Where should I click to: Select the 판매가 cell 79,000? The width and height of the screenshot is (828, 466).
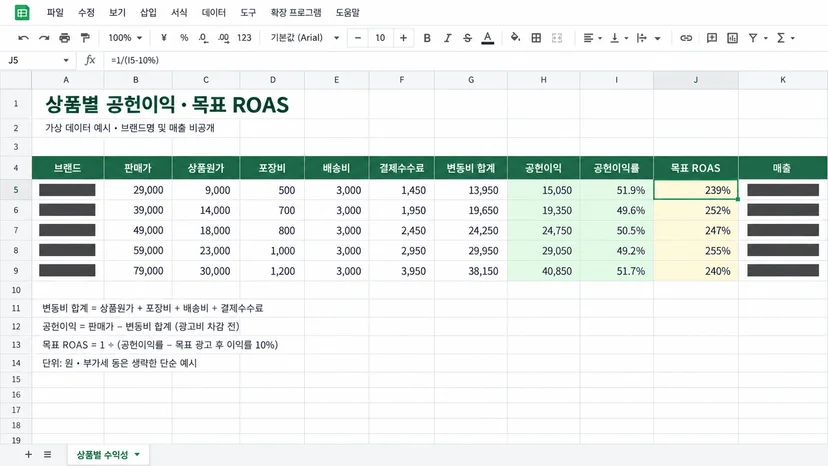[138, 271]
